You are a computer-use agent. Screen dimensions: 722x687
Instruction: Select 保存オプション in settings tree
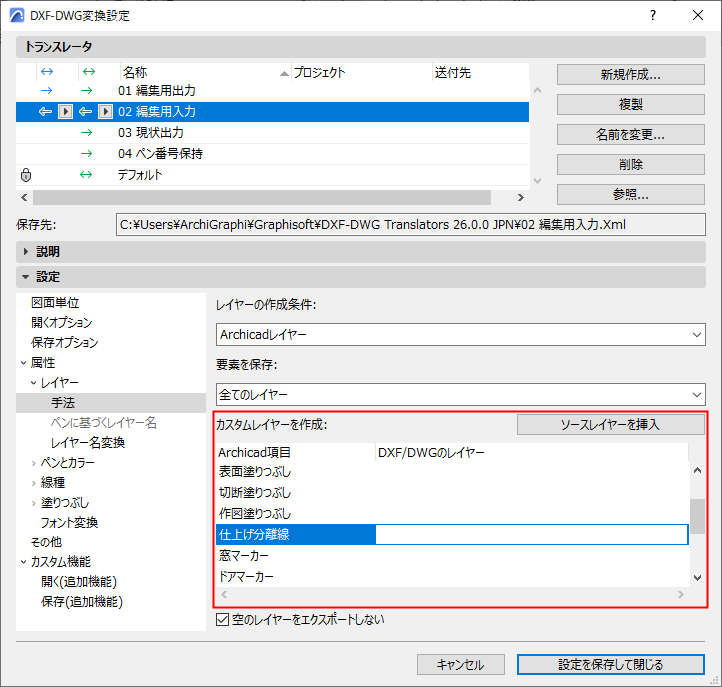(65, 343)
